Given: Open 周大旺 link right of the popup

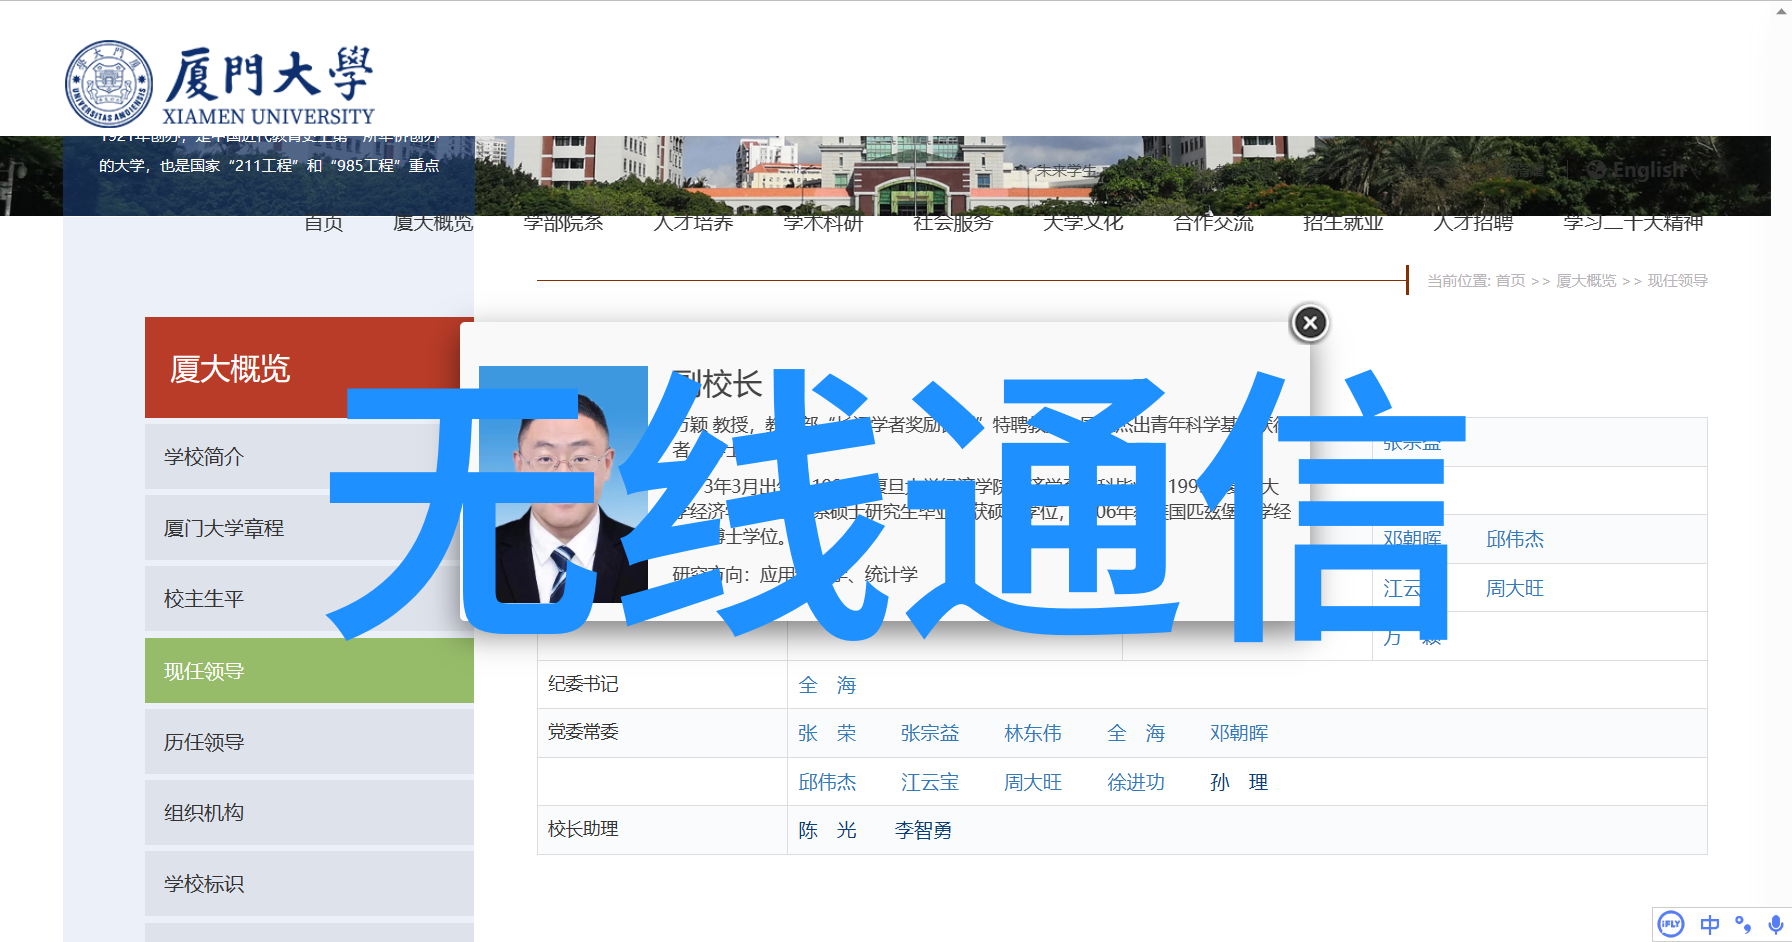Looking at the screenshot, I should 1515,588.
